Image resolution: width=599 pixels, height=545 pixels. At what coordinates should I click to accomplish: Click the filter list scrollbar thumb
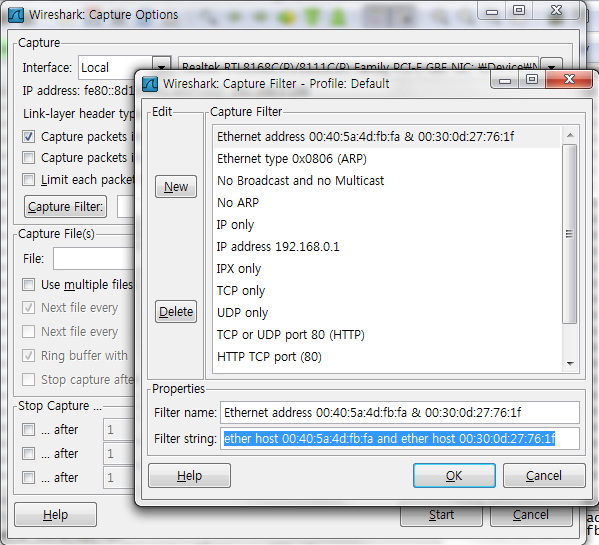[x=570, y=234]
